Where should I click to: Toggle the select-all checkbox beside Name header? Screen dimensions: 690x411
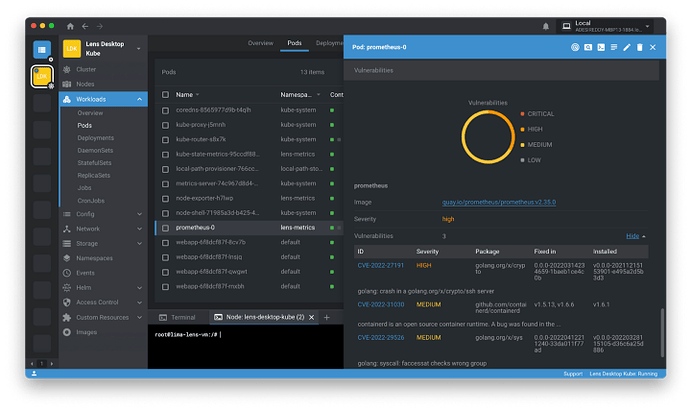(166, 95)
